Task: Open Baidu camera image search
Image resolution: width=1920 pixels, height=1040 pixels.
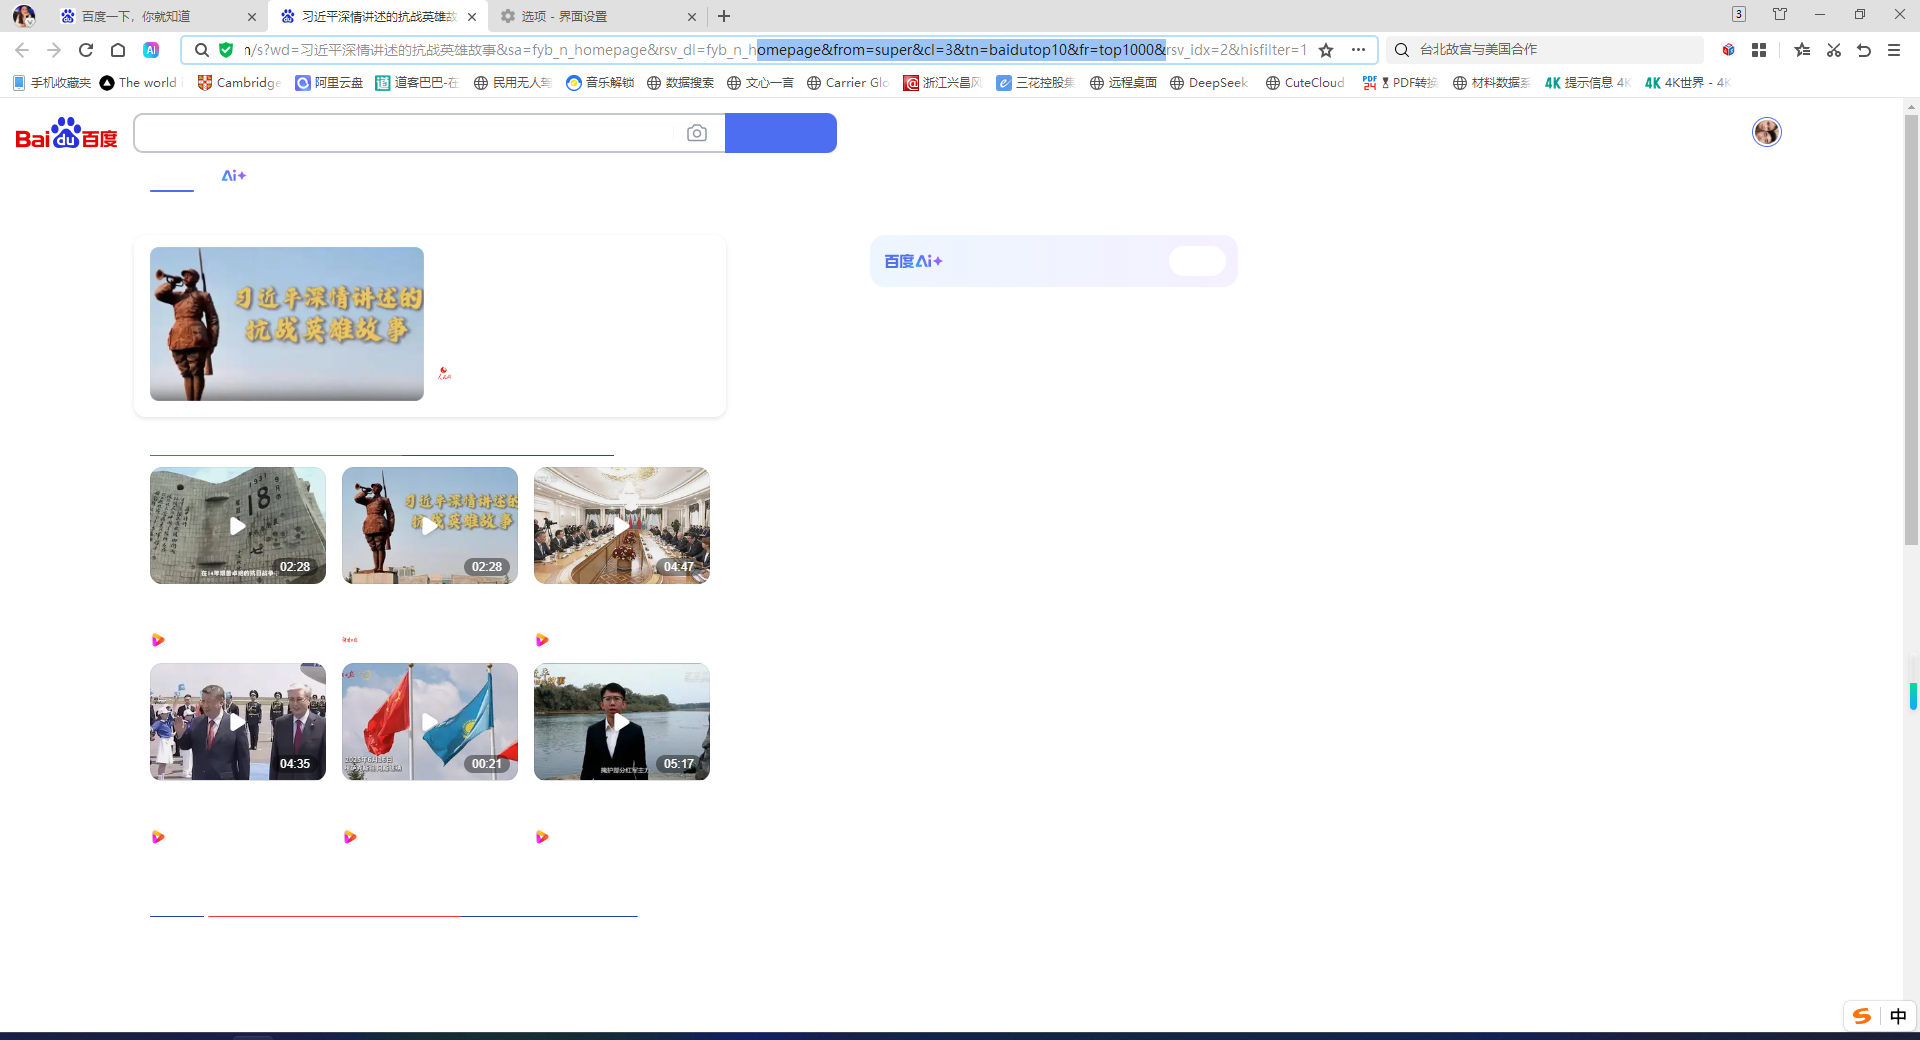Action: pyautogui.click(x=697, y=133)
